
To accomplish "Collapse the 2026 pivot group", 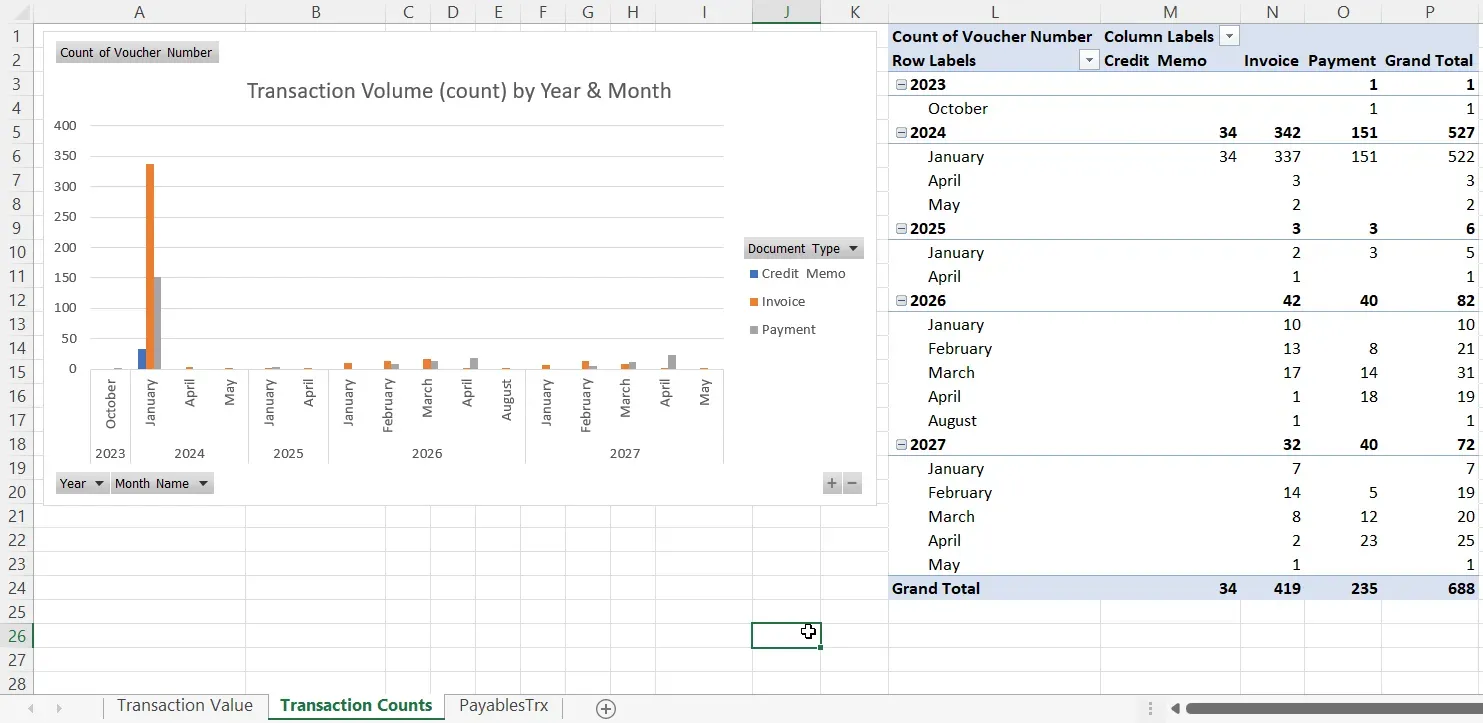I will [901, 301].
